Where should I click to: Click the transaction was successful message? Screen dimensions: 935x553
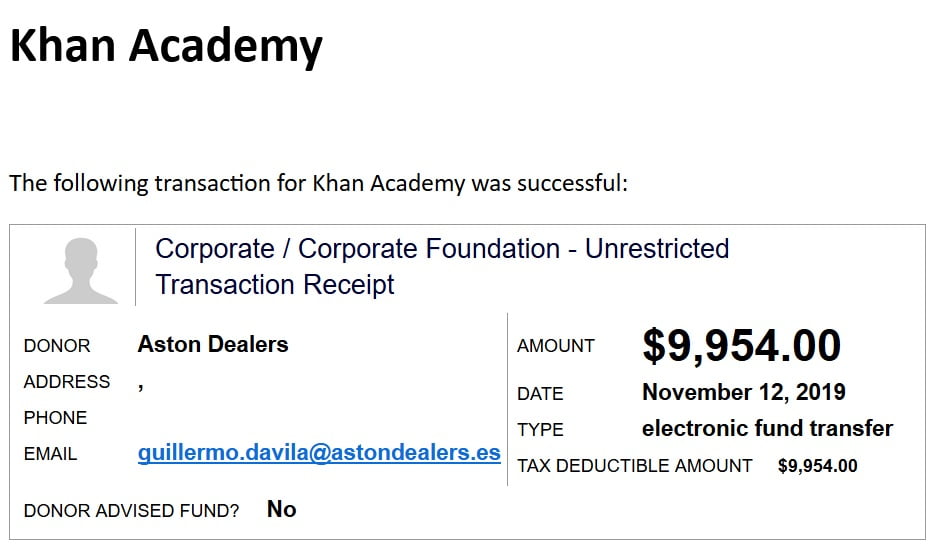pos(318,184)
